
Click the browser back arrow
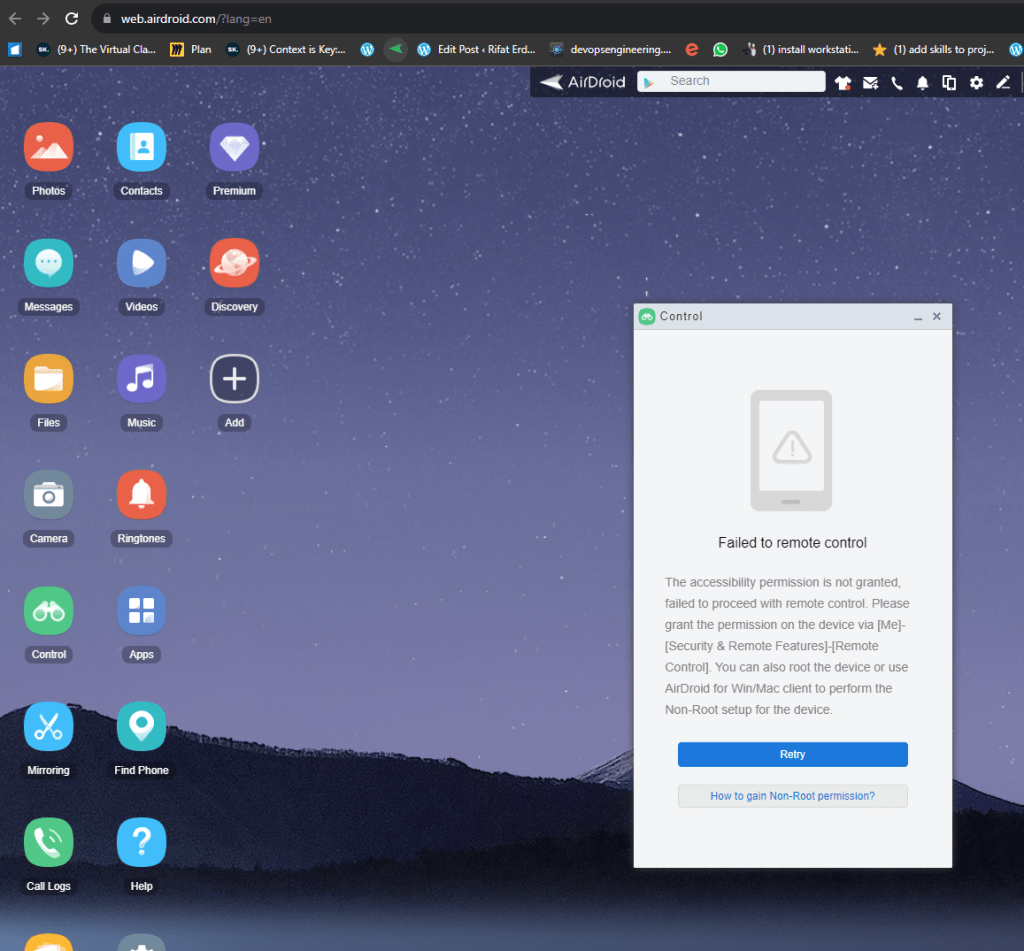pos(15,18)
